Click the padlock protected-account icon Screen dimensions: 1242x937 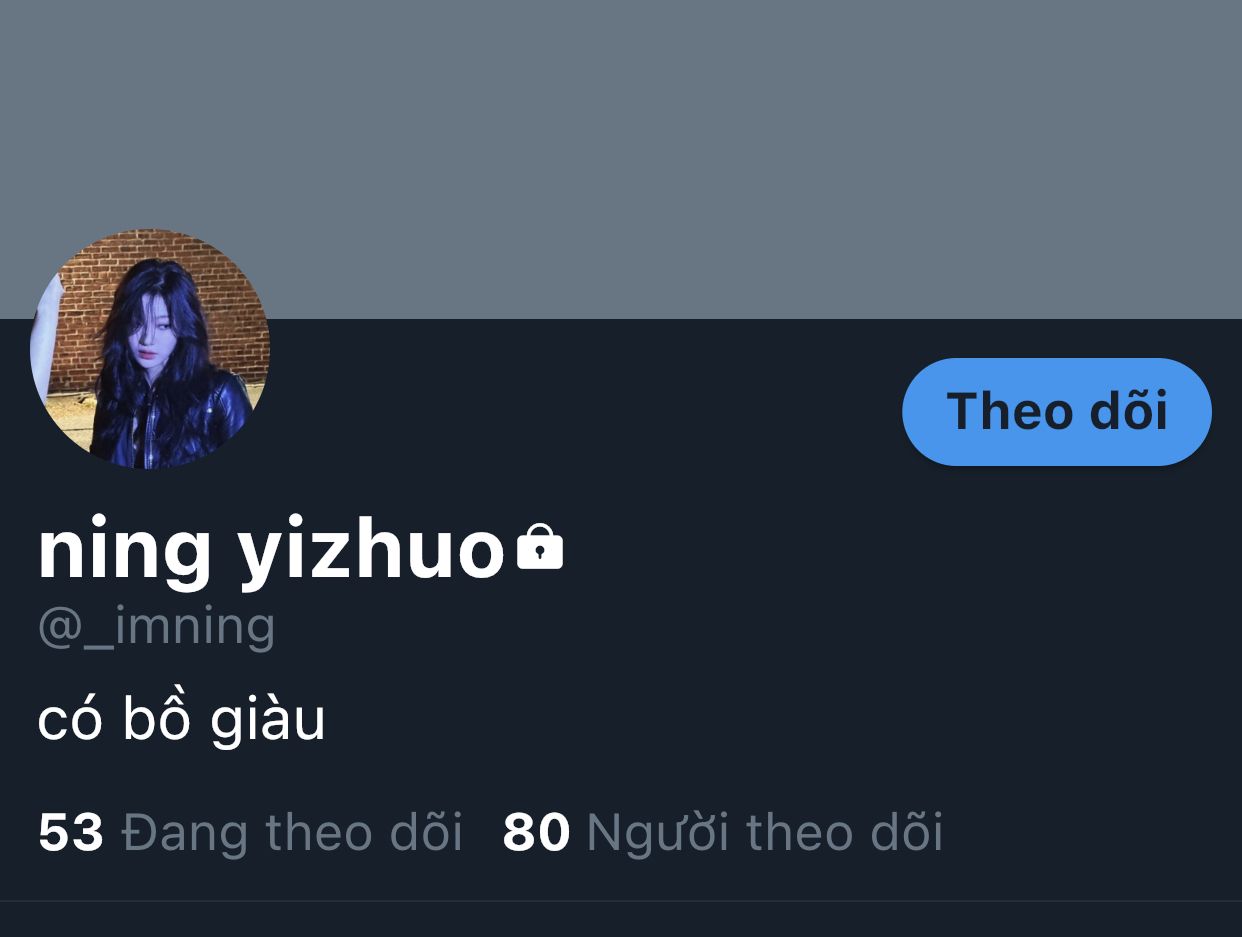tap(540, 547)
